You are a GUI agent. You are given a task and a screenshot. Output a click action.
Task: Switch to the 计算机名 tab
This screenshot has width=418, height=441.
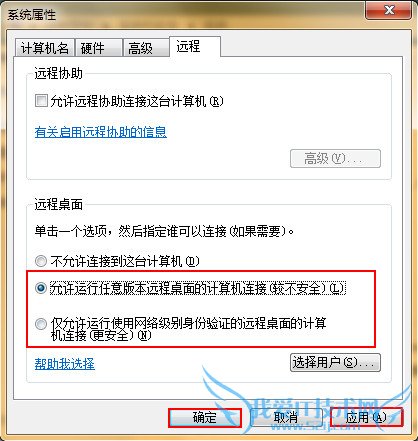(45, 48)
